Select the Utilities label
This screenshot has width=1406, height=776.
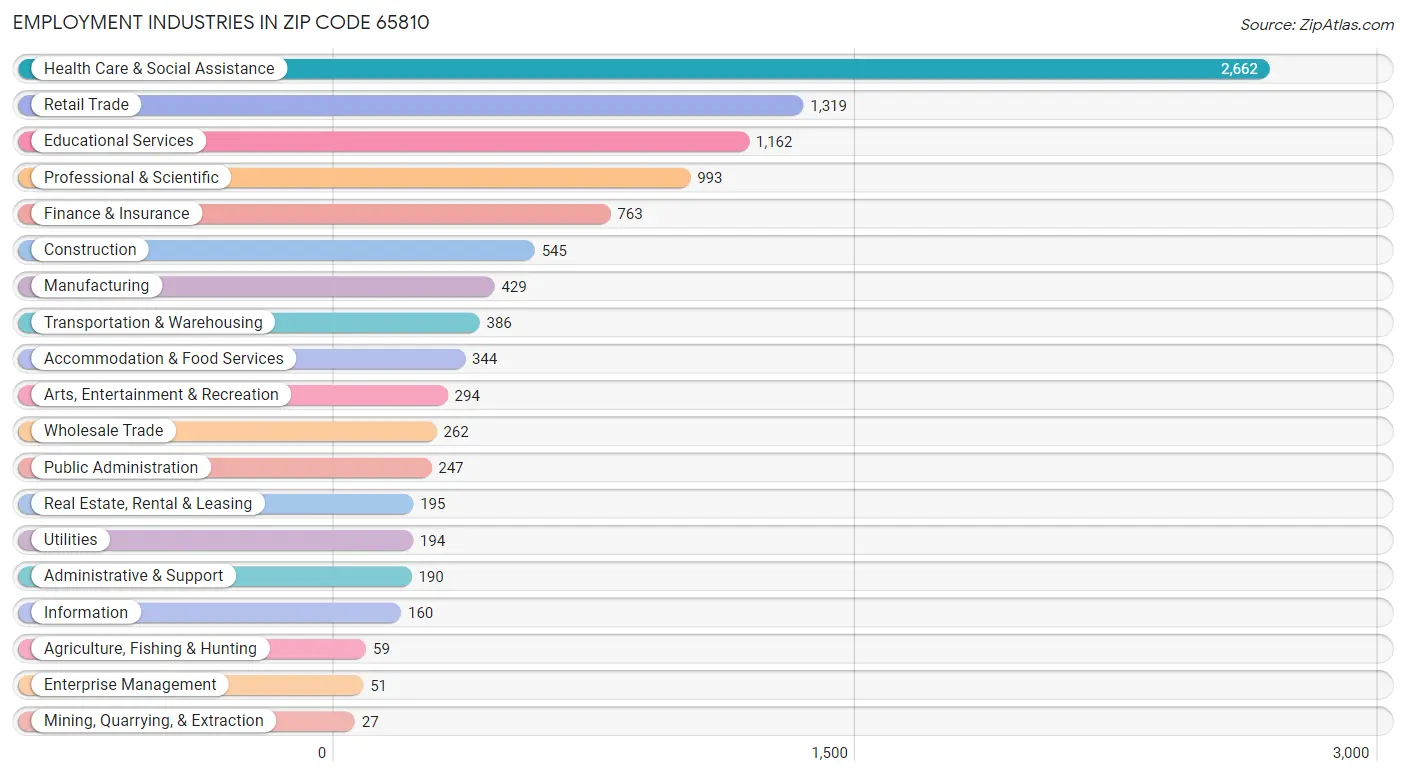[x=71, y=540]
